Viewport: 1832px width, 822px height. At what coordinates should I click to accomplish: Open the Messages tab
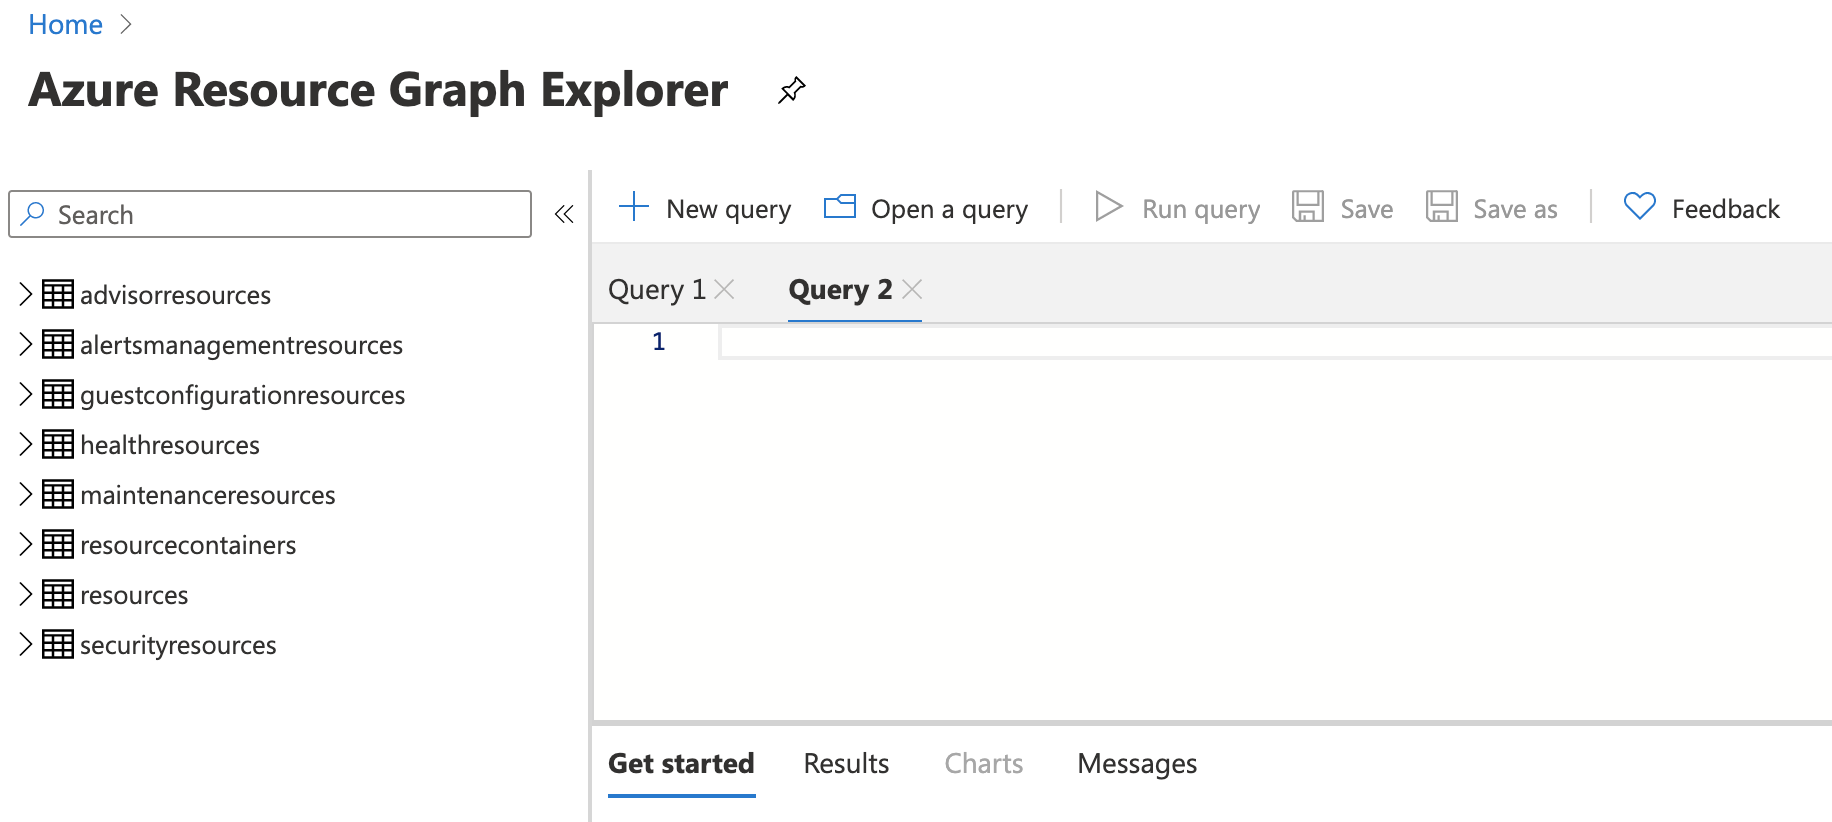[x=1137, y=764]
